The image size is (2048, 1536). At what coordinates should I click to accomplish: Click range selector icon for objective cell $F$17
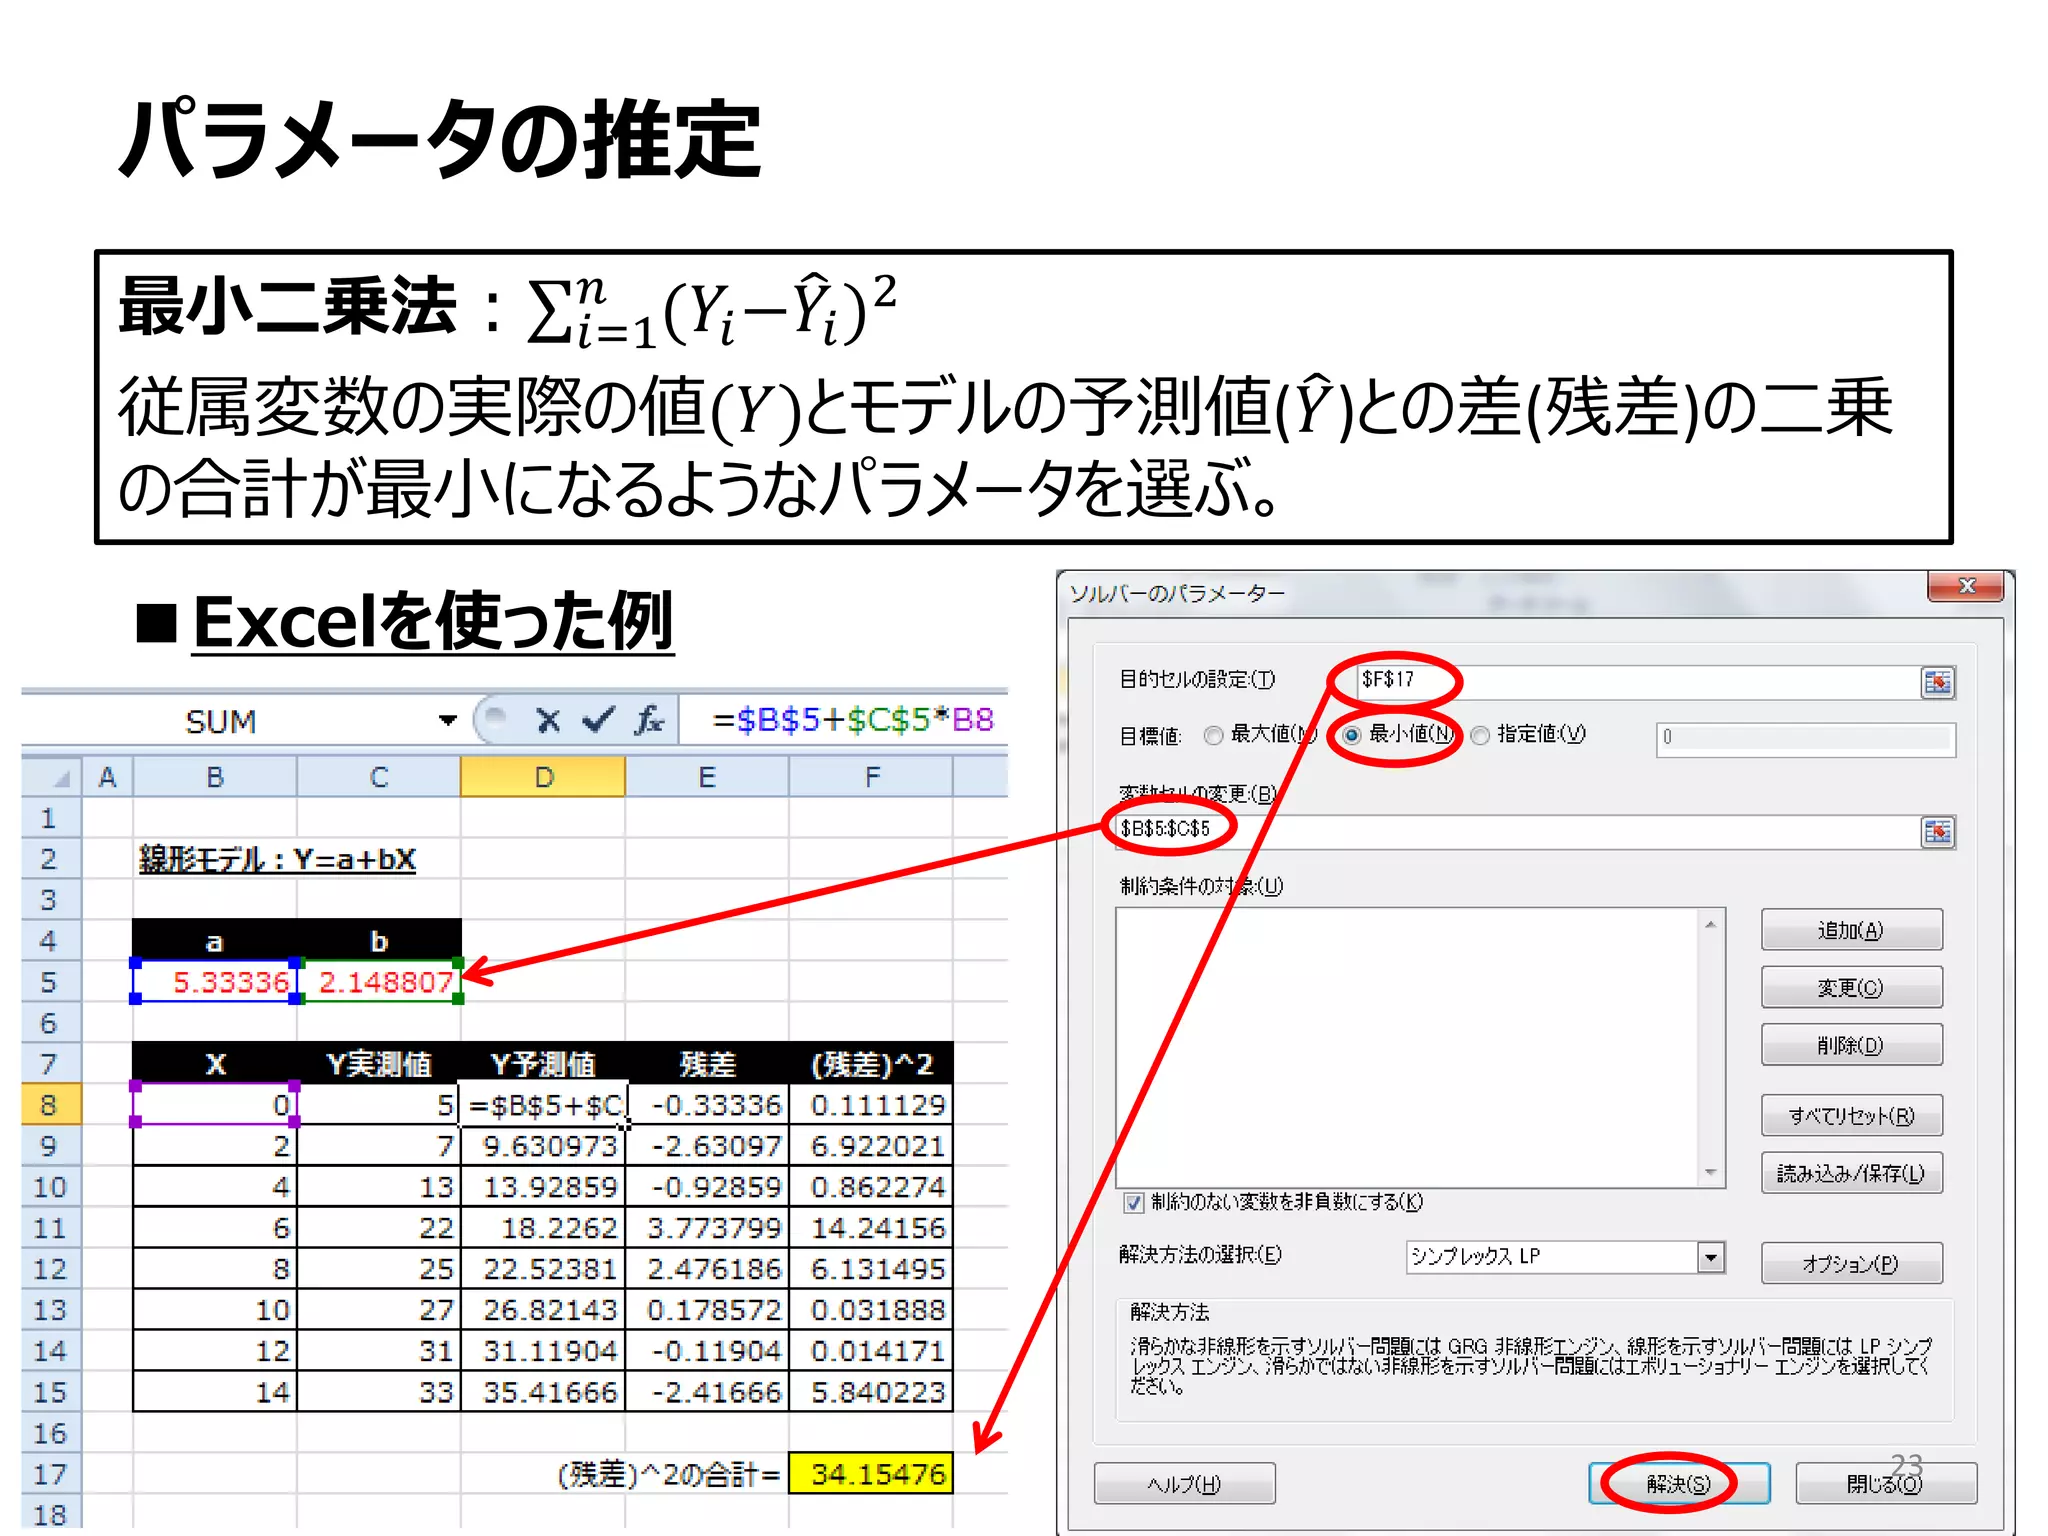pos(1937,683)
